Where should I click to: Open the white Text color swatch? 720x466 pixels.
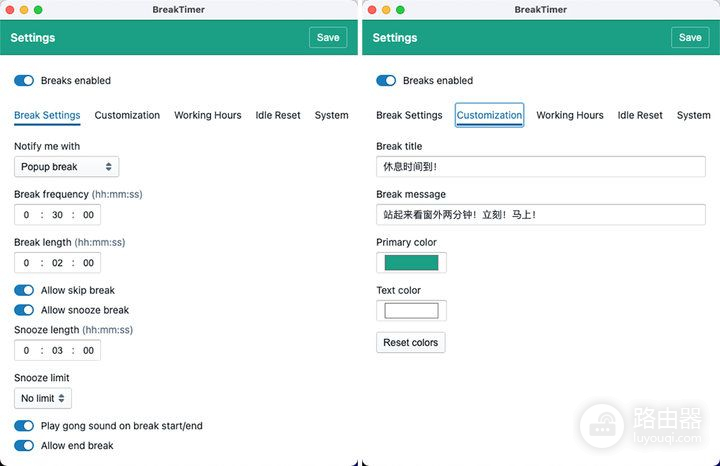(x=411, y=311)
